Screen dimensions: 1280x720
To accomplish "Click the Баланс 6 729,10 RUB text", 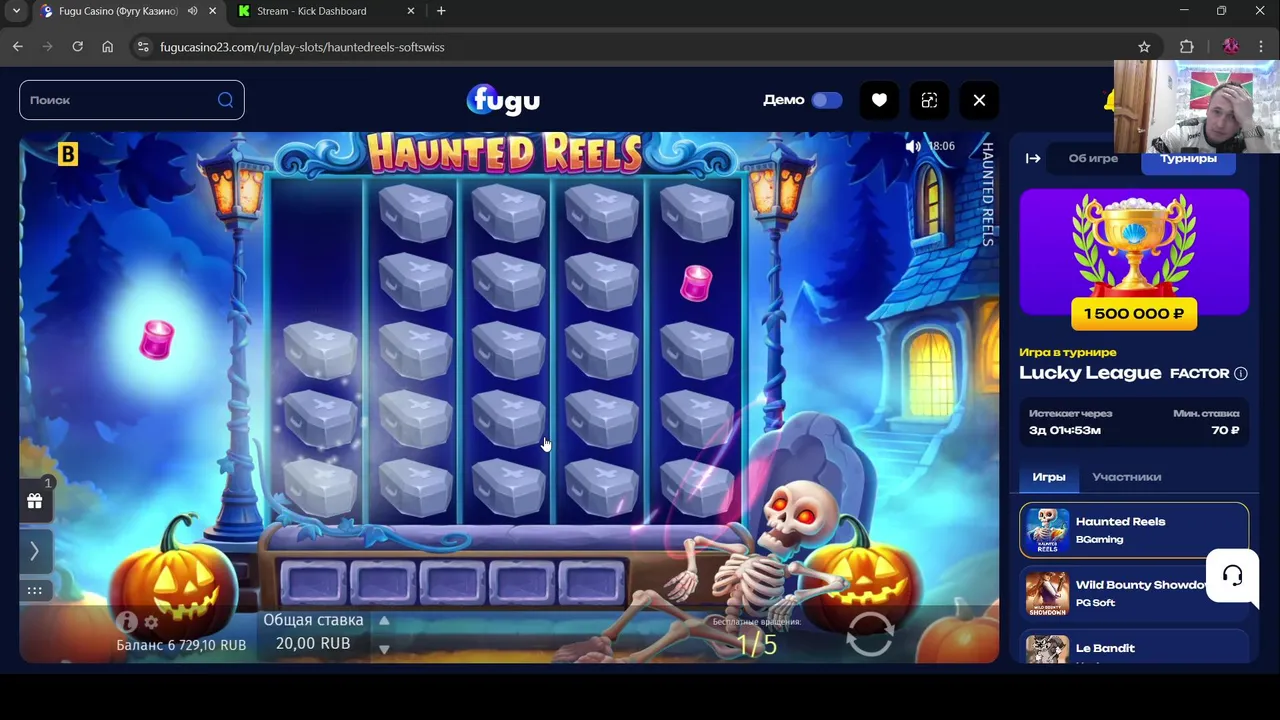I will point(181,646).
